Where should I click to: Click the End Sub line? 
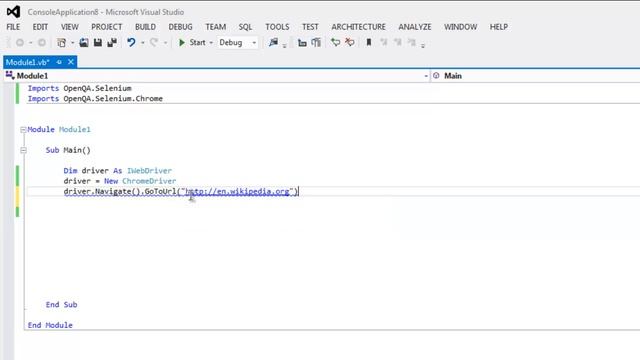[61, 304]
